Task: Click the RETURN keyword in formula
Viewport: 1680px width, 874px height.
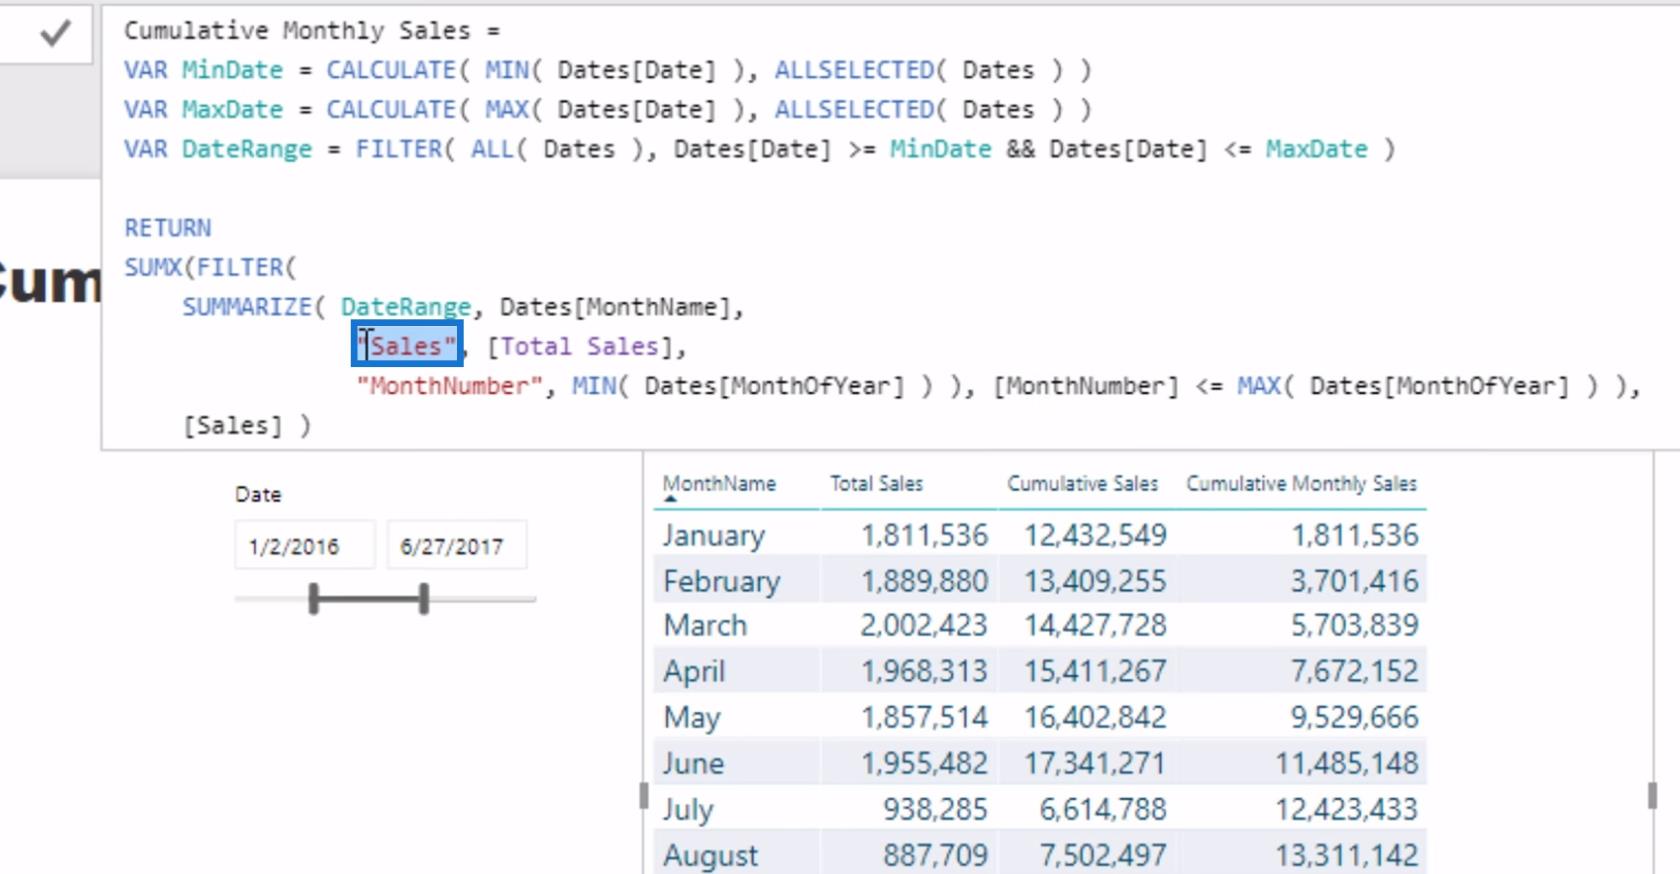Action: click(x=168, y=228)
